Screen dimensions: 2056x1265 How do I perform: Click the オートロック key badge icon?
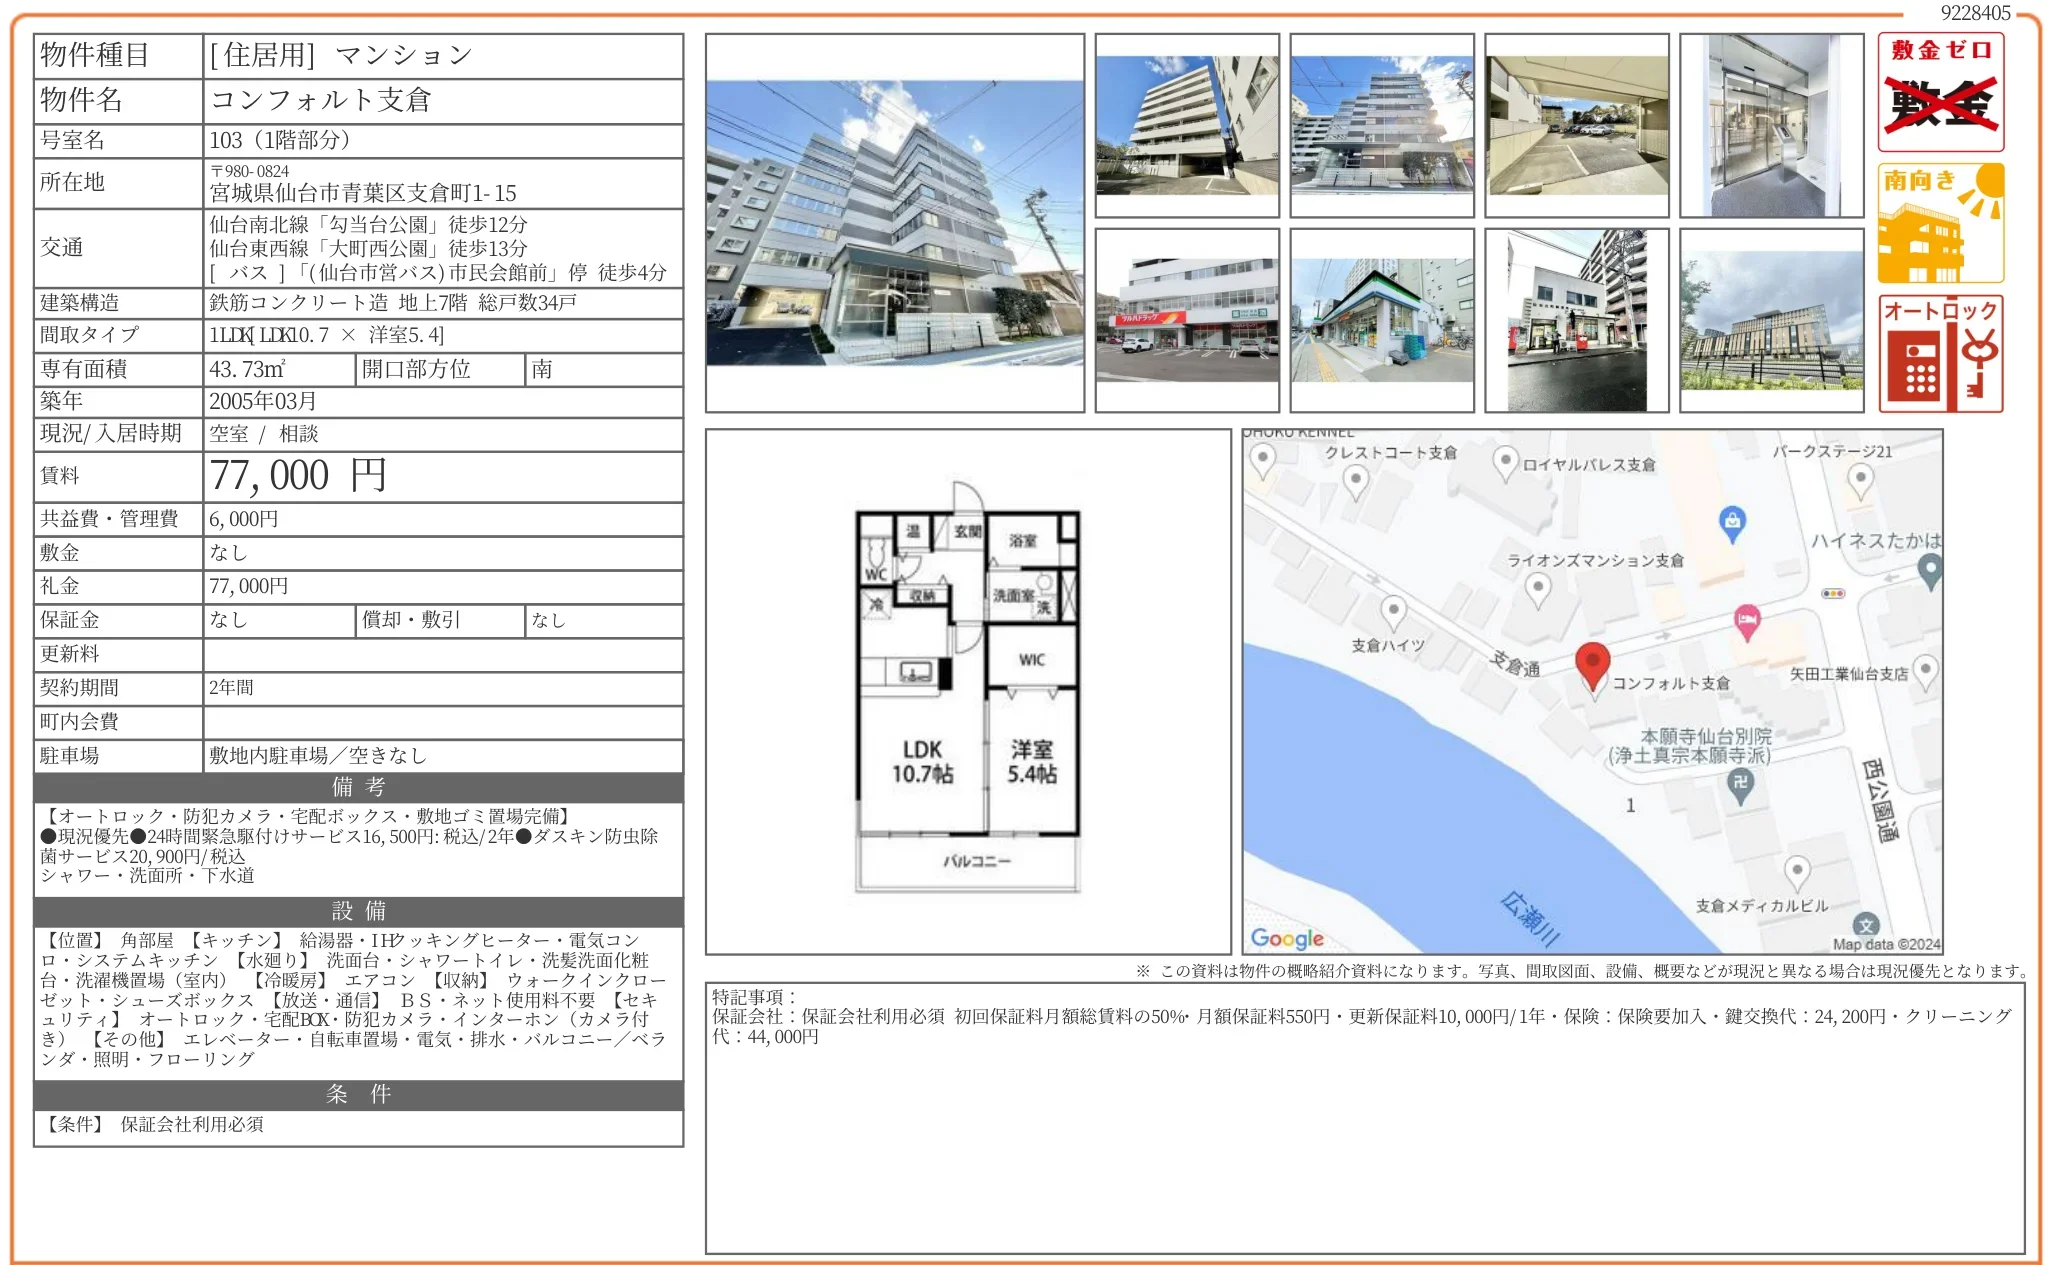[x=1940, y=353]
